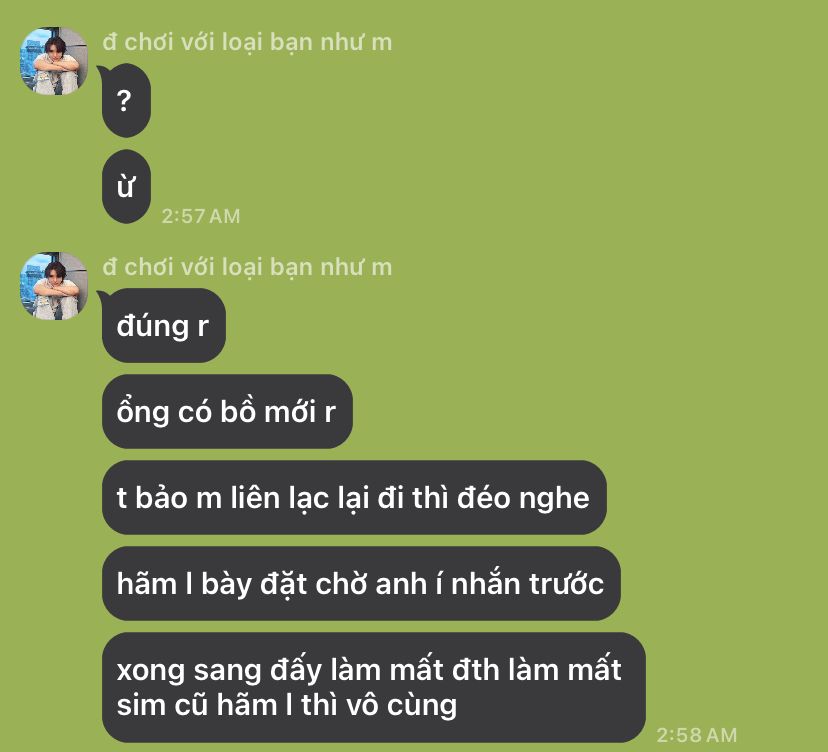The image size is (828, 752).
Task: Click the word "xong" starting the last message
Action: coord(150,672)
